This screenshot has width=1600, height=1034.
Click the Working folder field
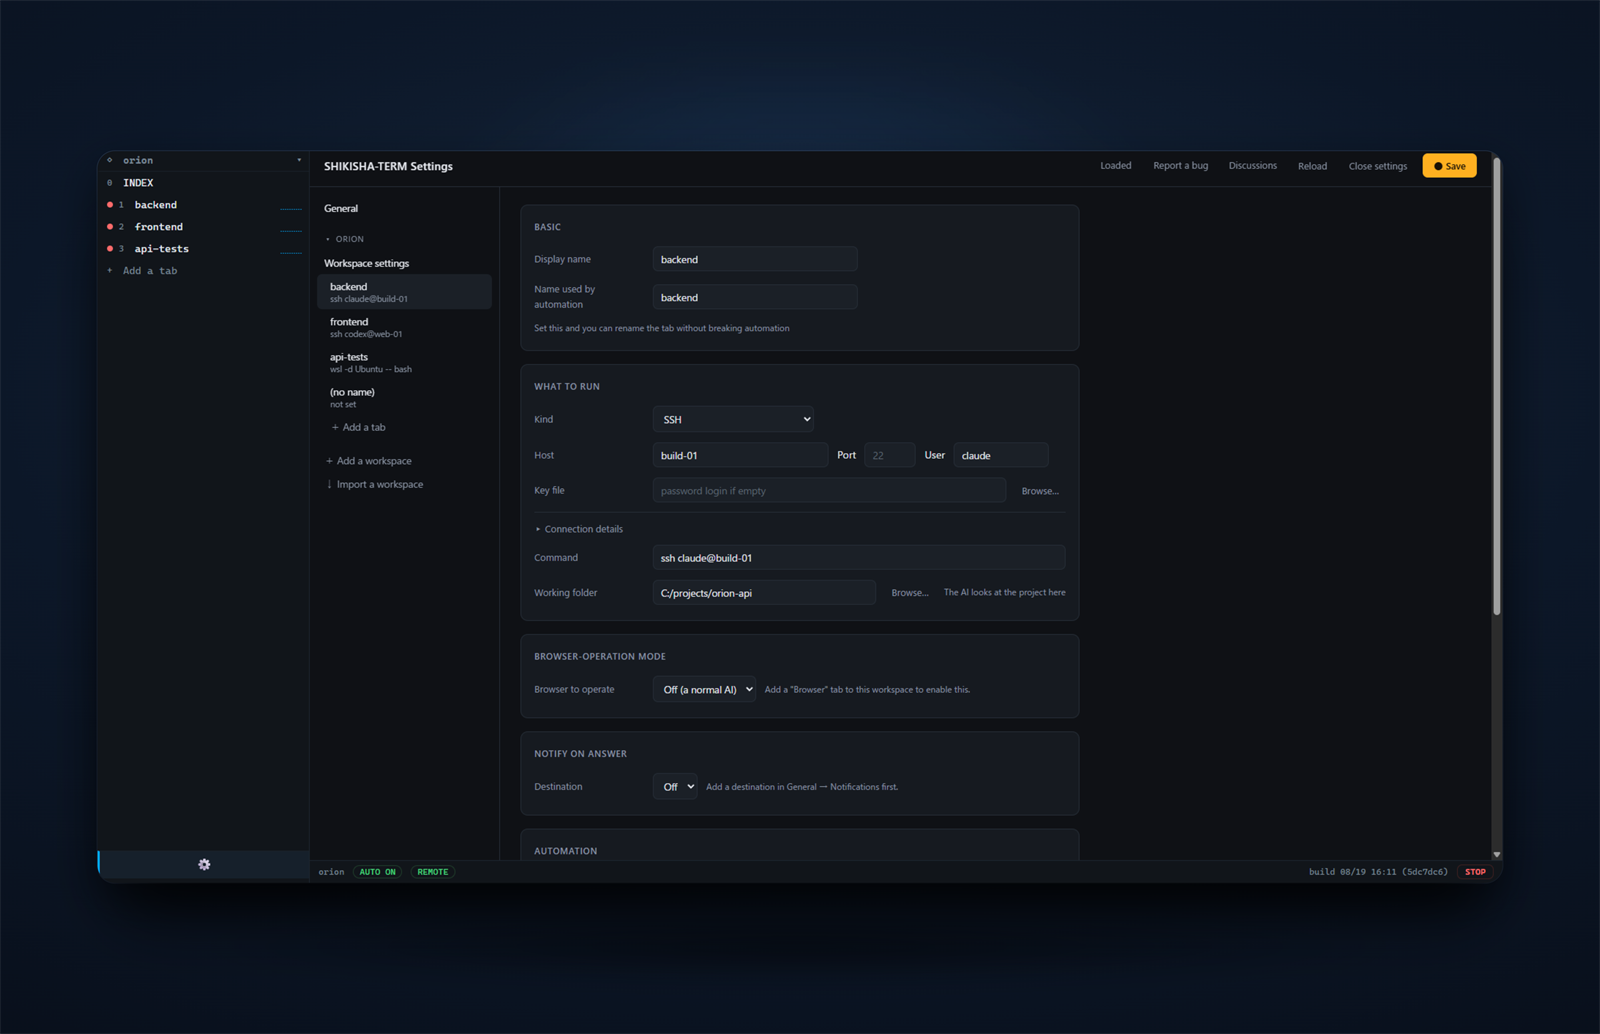tap(764, 593)
